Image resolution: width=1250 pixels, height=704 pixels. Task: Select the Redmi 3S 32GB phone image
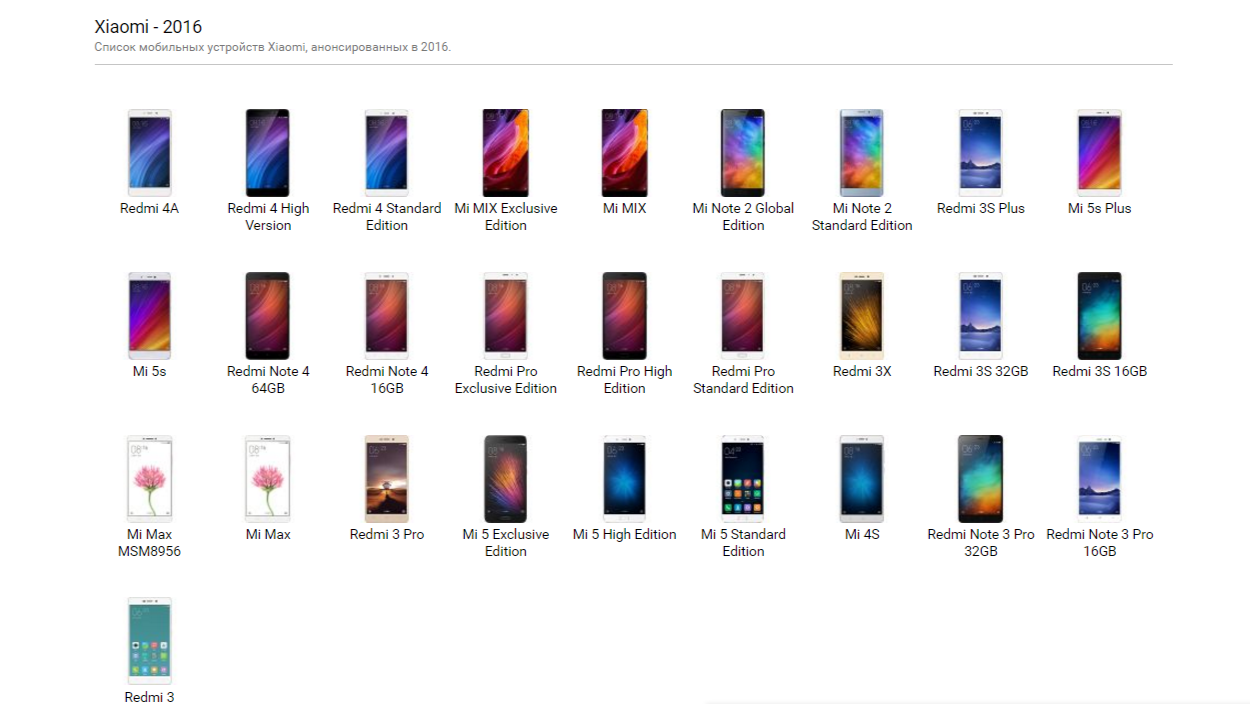[x=981, y=316]
